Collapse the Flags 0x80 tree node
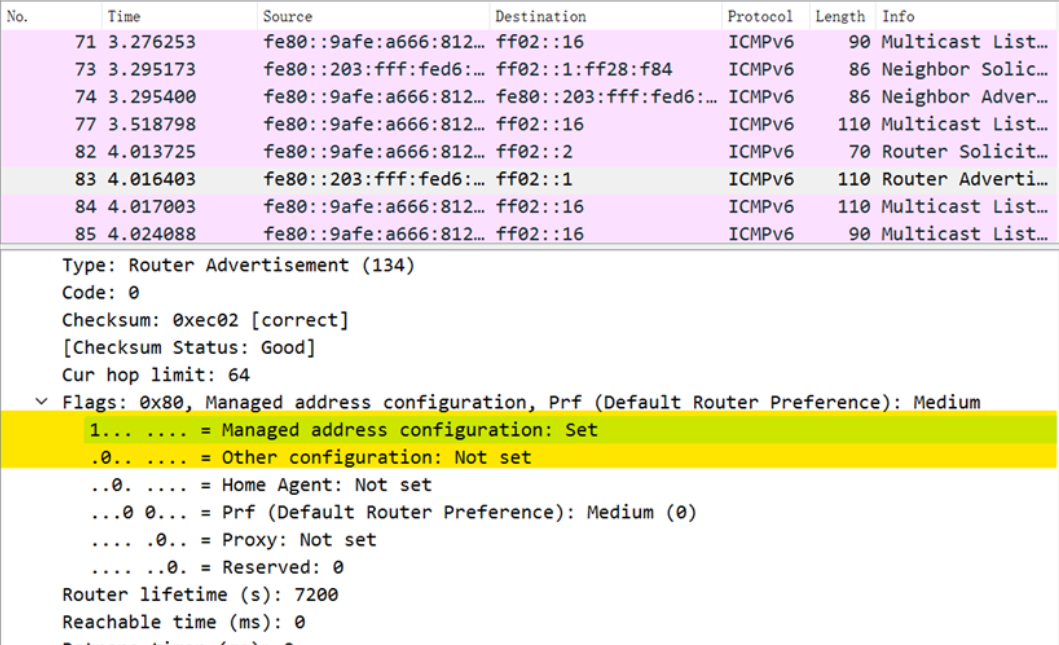 [x=41, y=402]
